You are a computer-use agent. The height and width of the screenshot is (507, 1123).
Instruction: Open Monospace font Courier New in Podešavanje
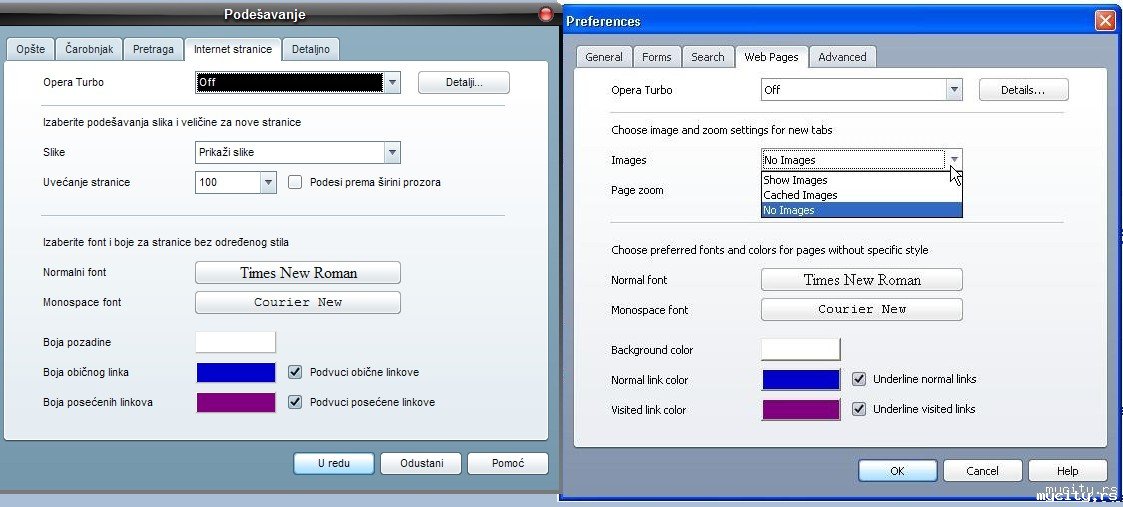pyautogui.click(x=298, y=302)
